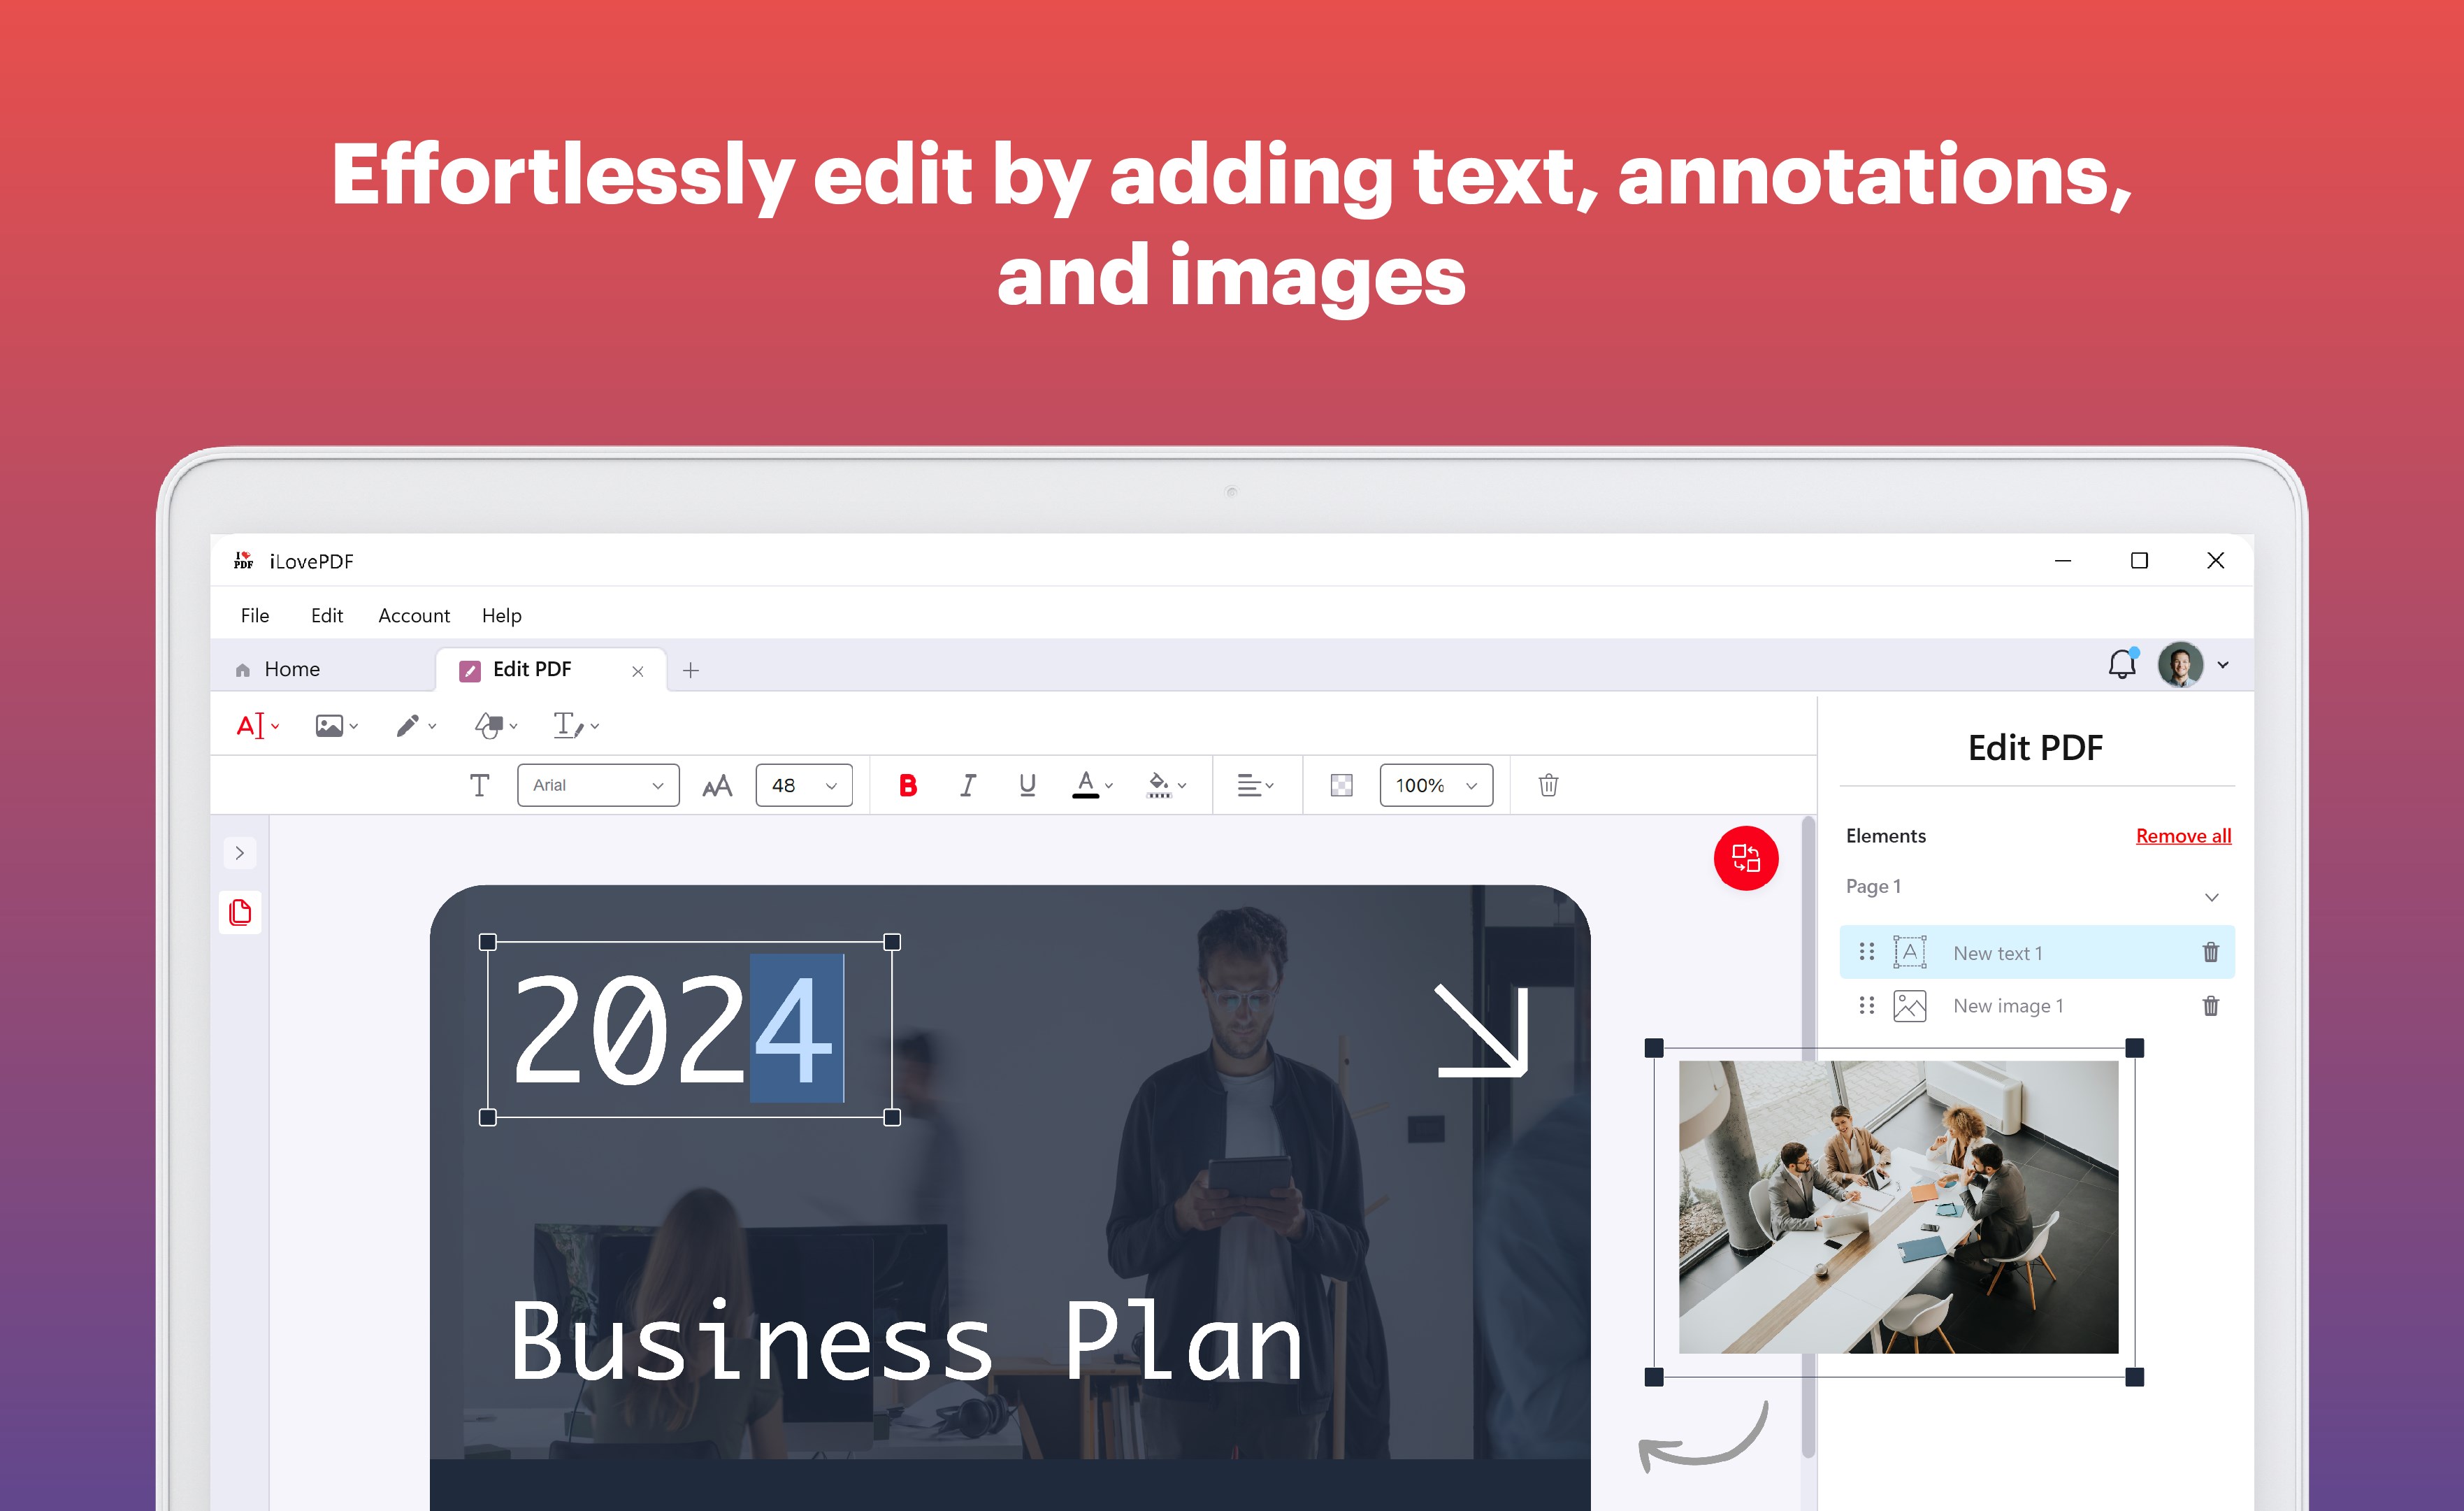Select the Pen drawing tool
Viewport: 2464px width, 1511px height.
click(x=408, y=726)
